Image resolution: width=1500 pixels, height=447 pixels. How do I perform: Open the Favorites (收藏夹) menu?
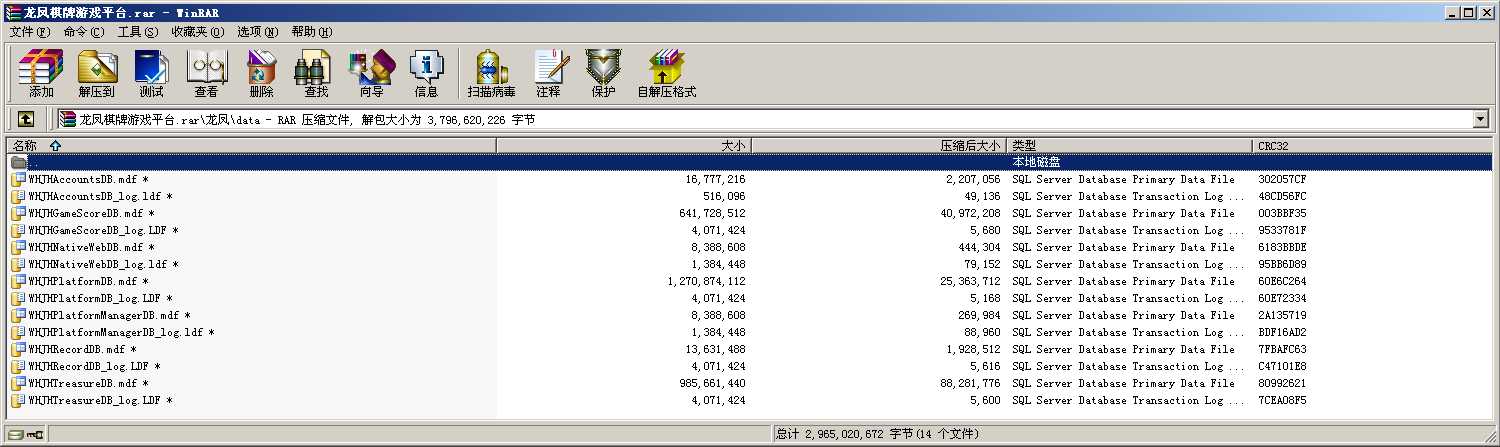[x=197, y=32]
